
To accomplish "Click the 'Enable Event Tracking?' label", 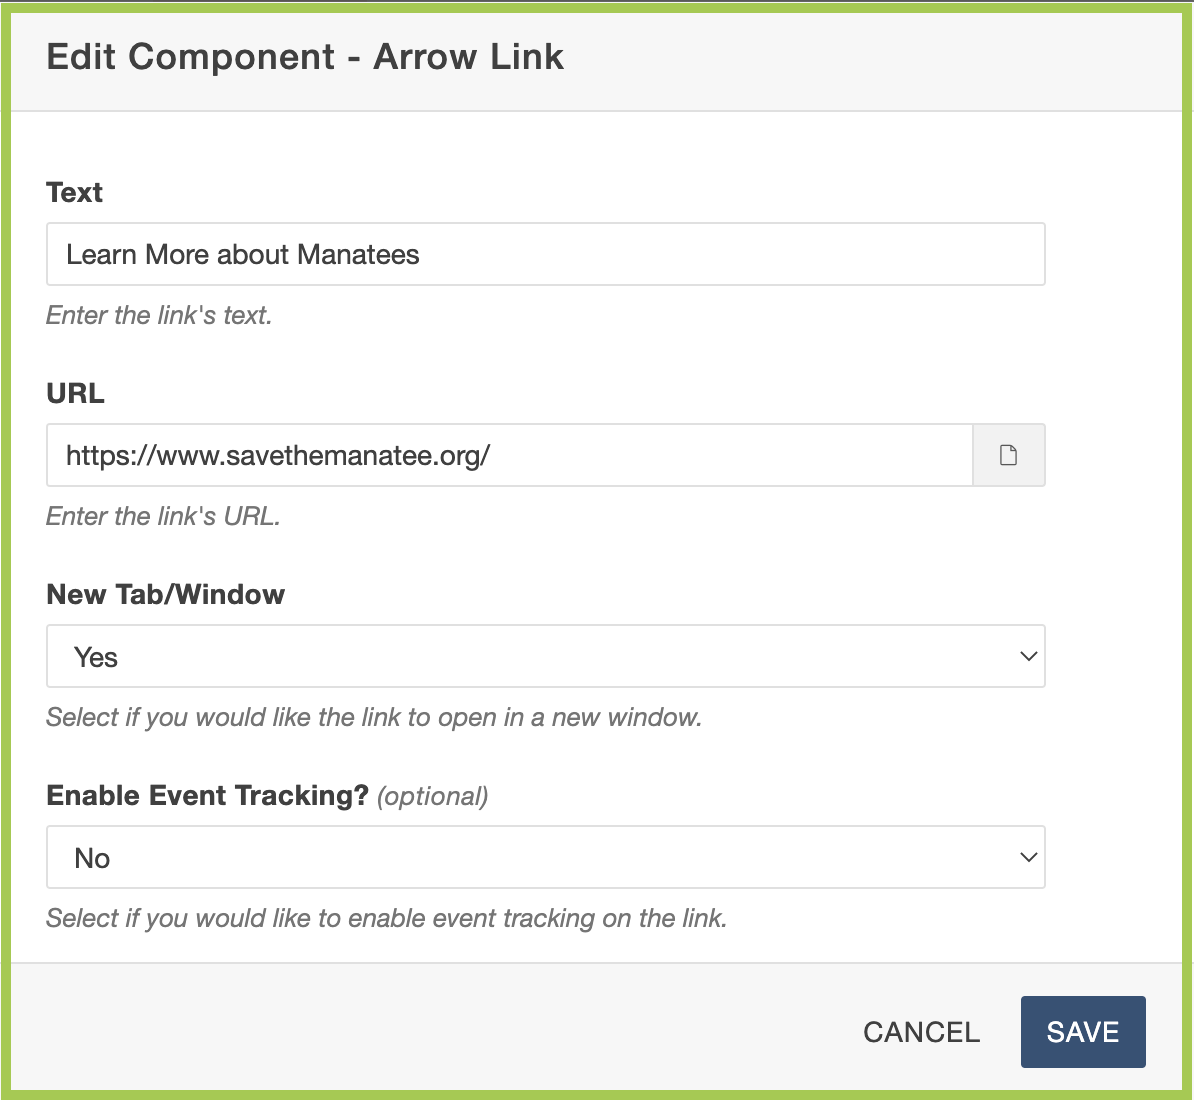I will 208,795.
